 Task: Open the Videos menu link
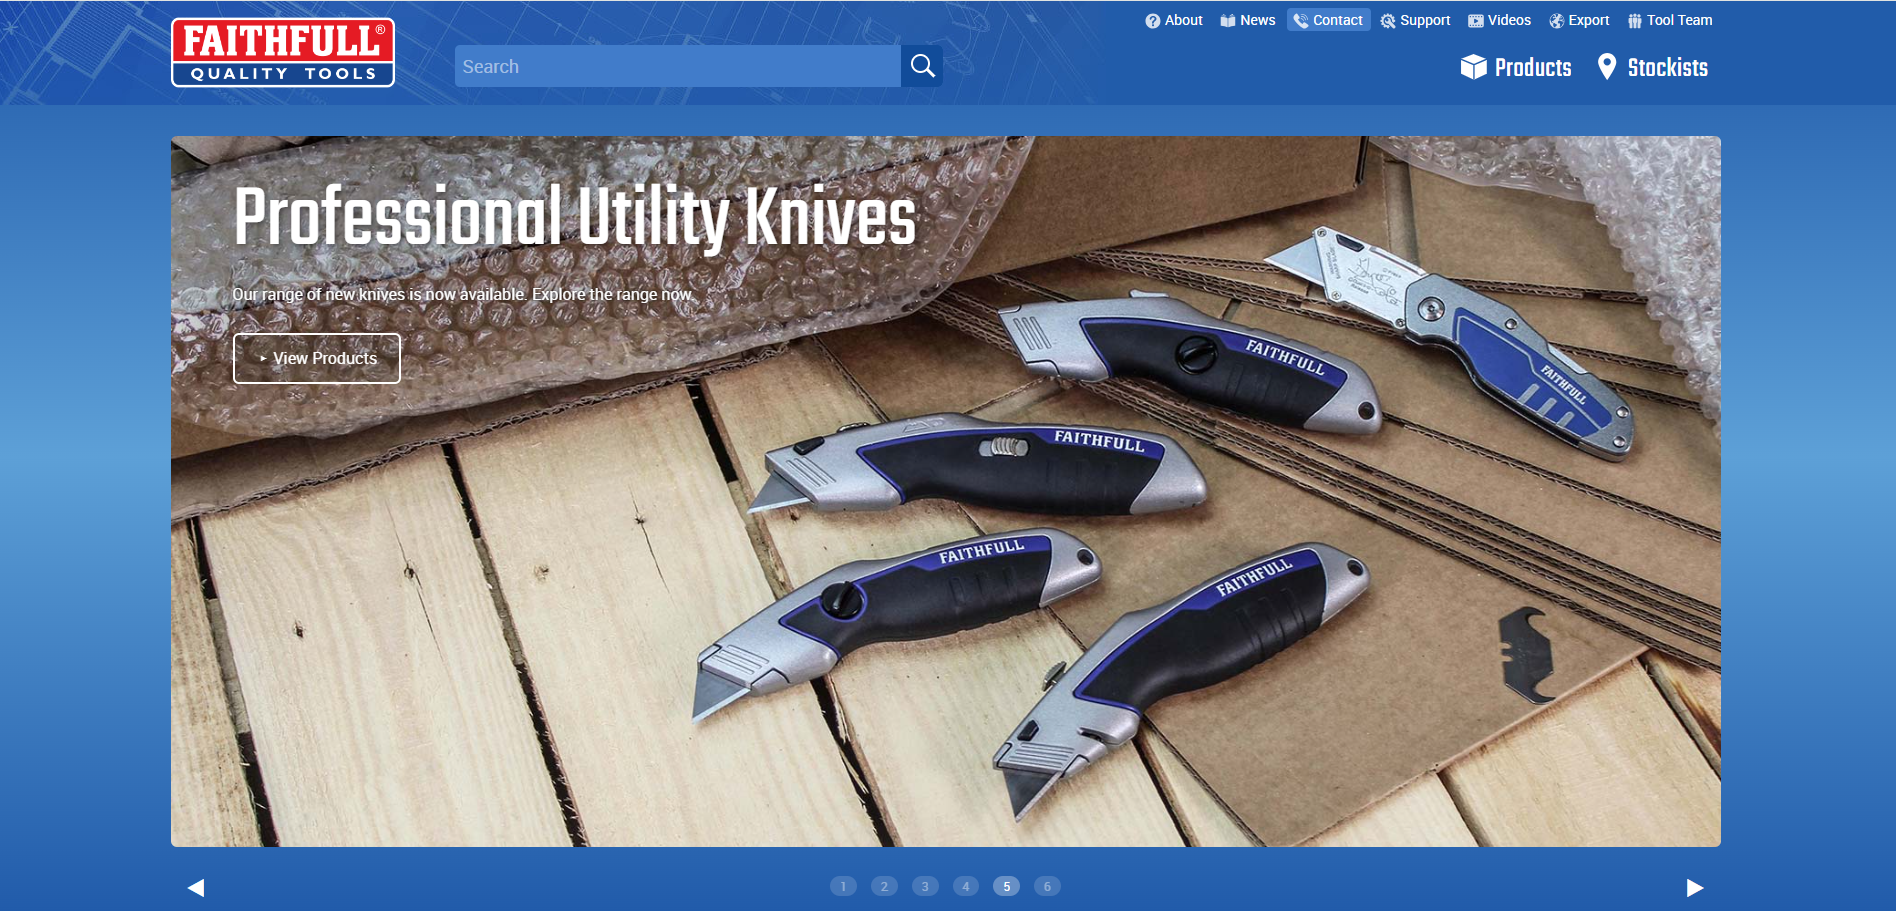pyautogui.click(x=1499, y=20)
